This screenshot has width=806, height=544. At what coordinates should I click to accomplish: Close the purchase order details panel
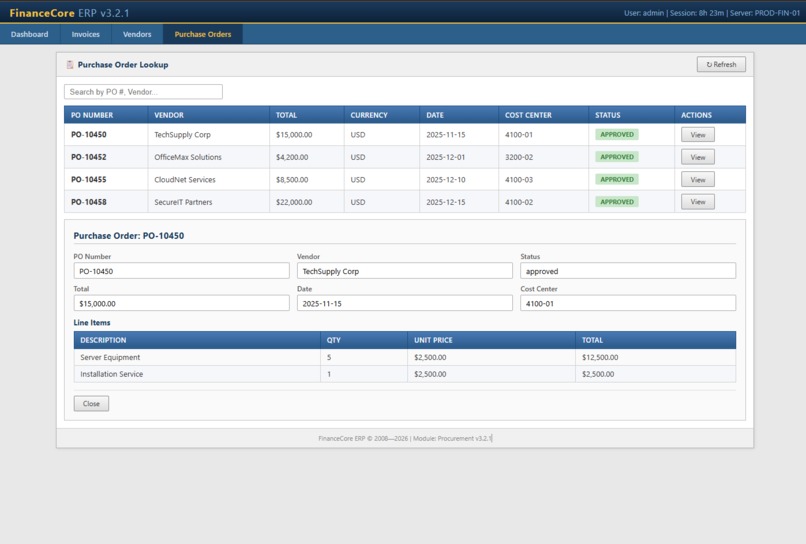point(91,404)
